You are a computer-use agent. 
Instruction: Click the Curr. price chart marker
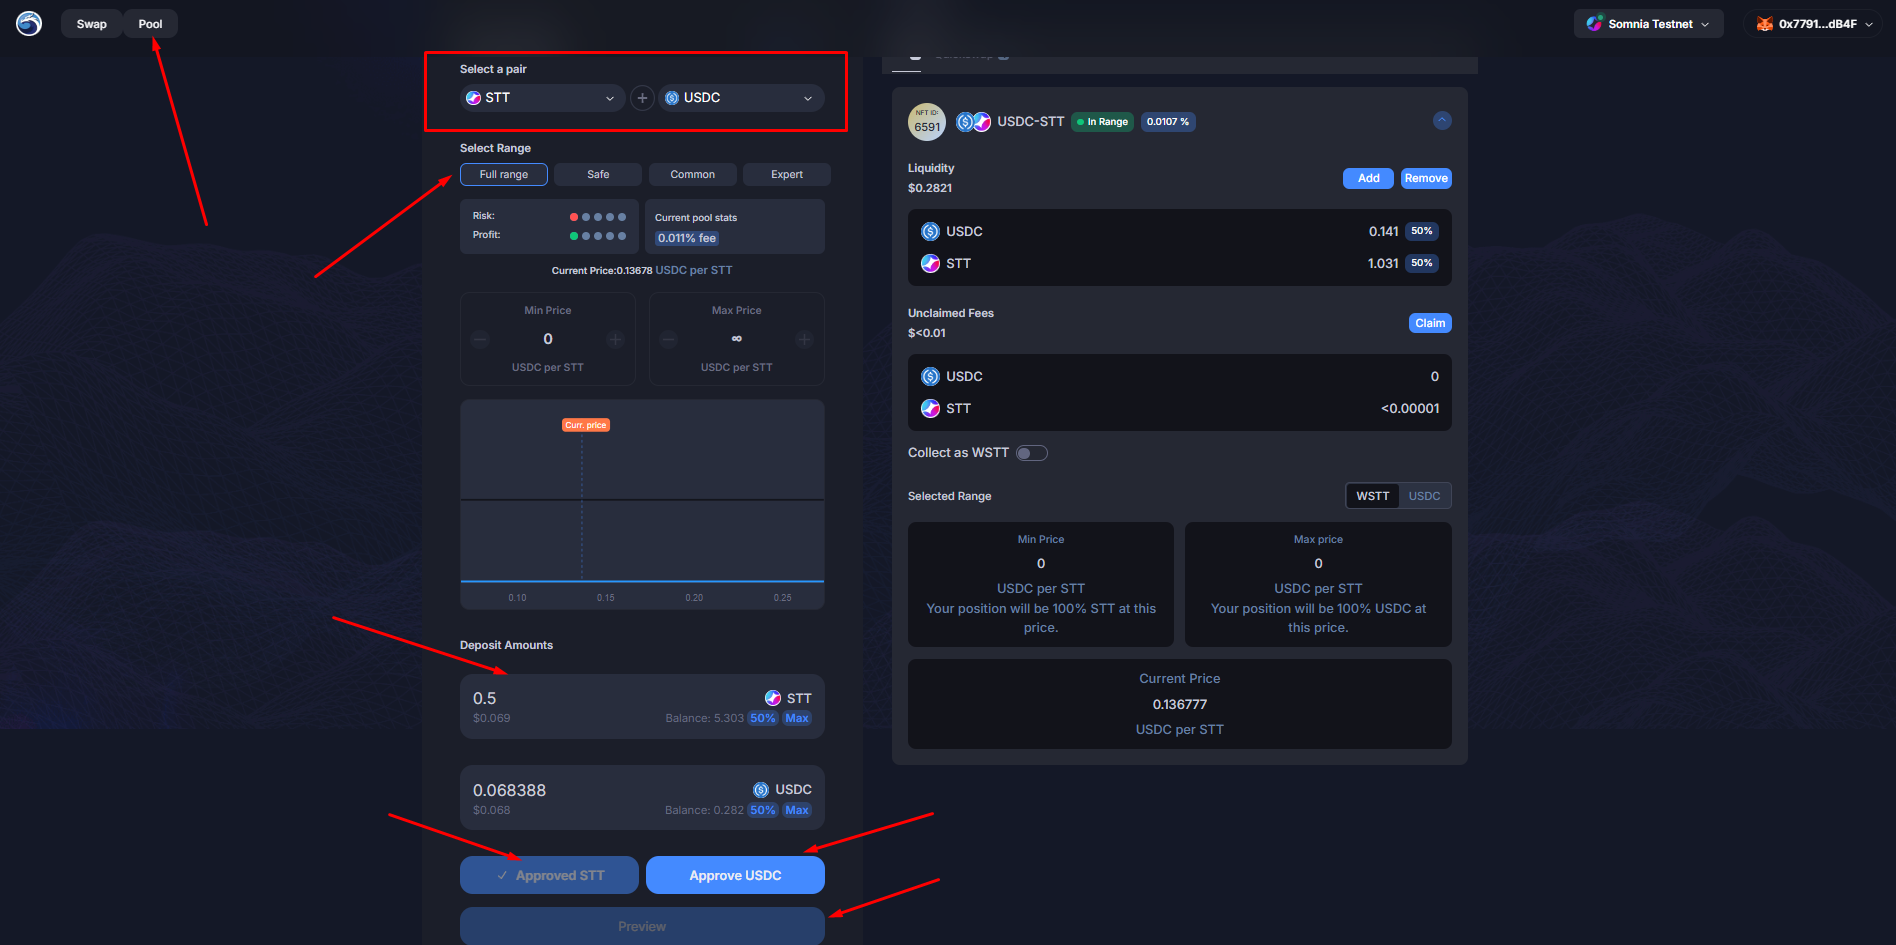(585, 425)
